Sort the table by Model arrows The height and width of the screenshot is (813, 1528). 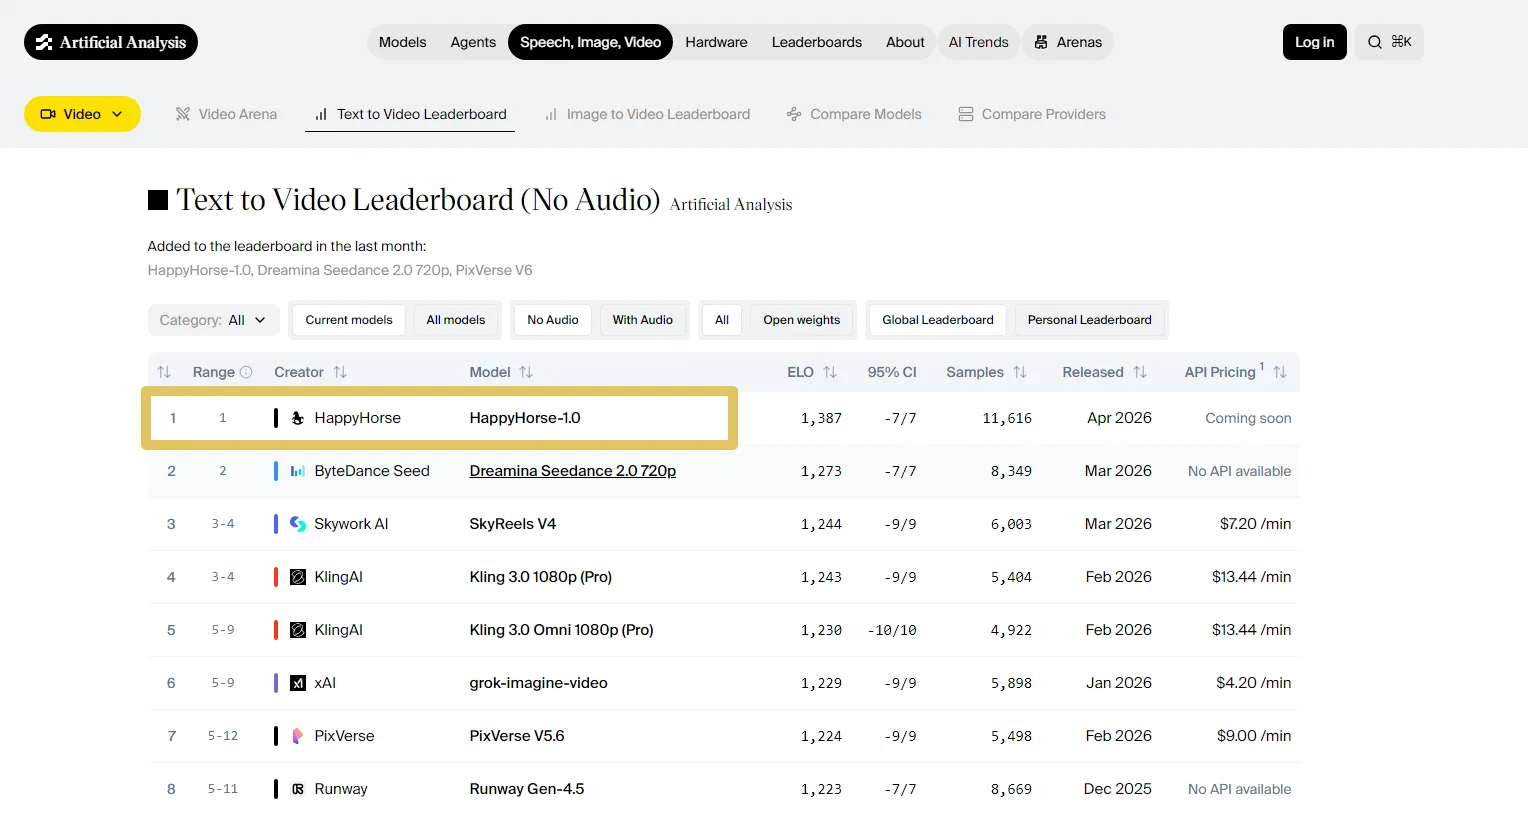pyautogui.click(x=526, y=372)
